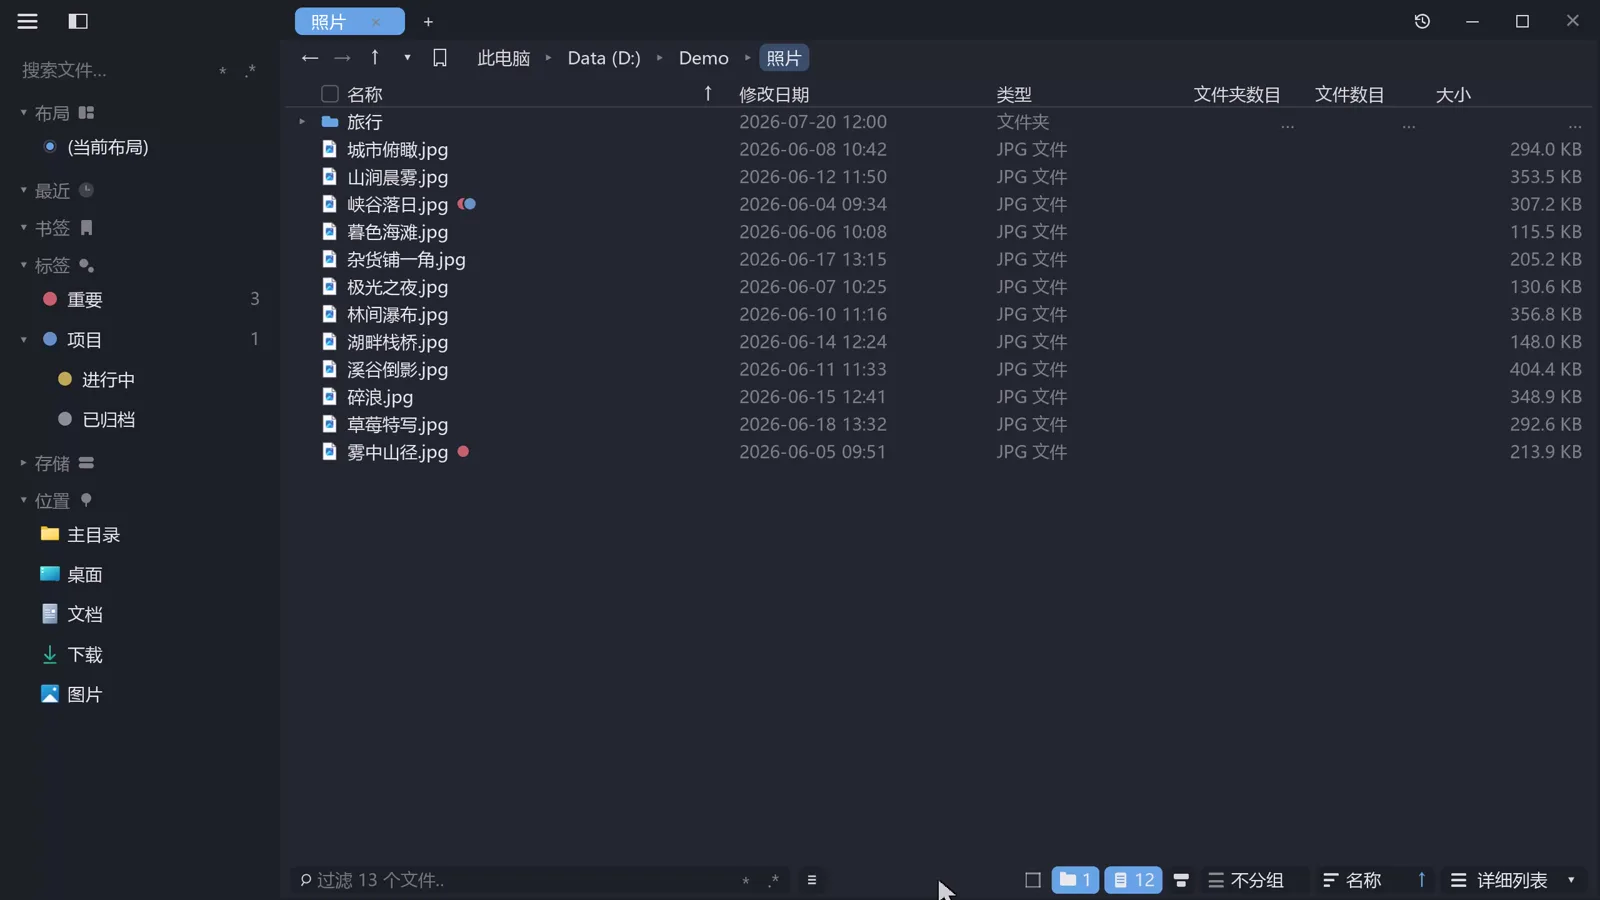Toggle files filter showing 12
The height and width of the screenshot is (900, 1600).
coord(1133,880)
